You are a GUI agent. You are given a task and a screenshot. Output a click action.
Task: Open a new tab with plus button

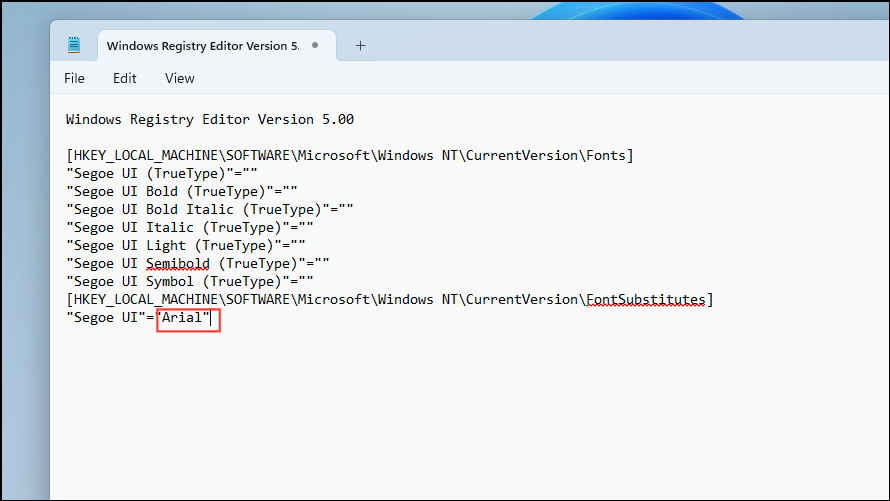tap(360, 45)
